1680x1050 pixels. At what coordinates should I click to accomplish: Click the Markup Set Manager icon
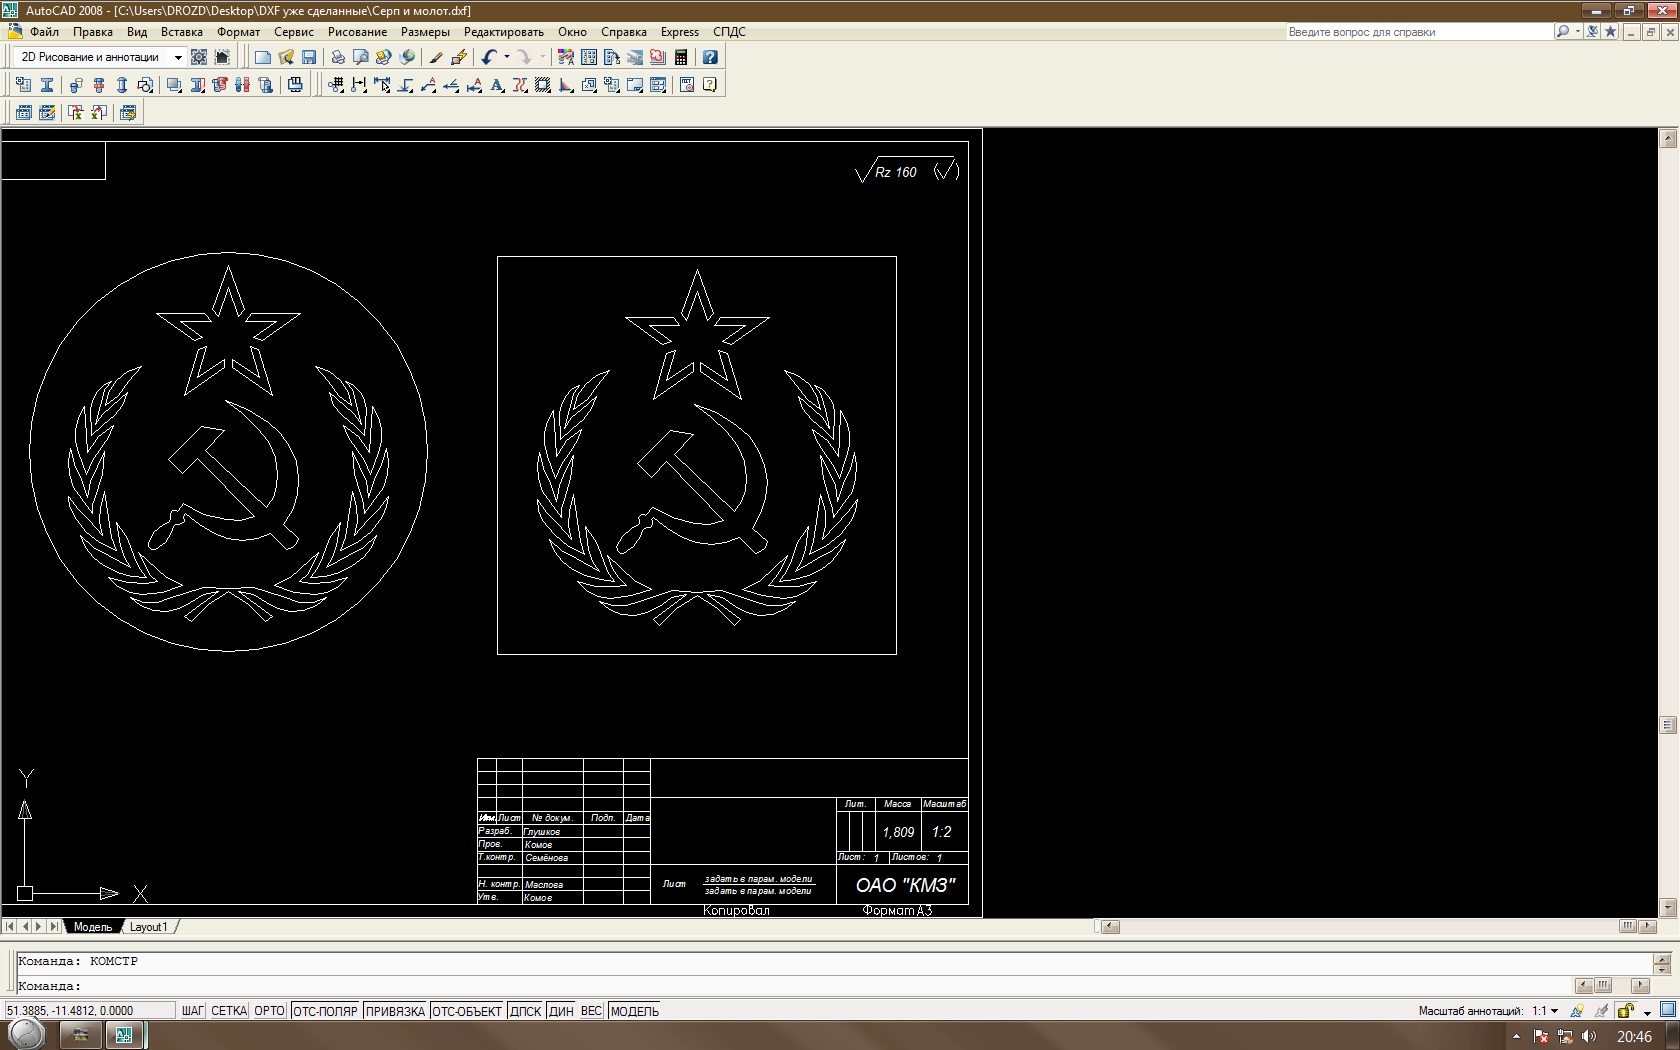coord(658,57)
